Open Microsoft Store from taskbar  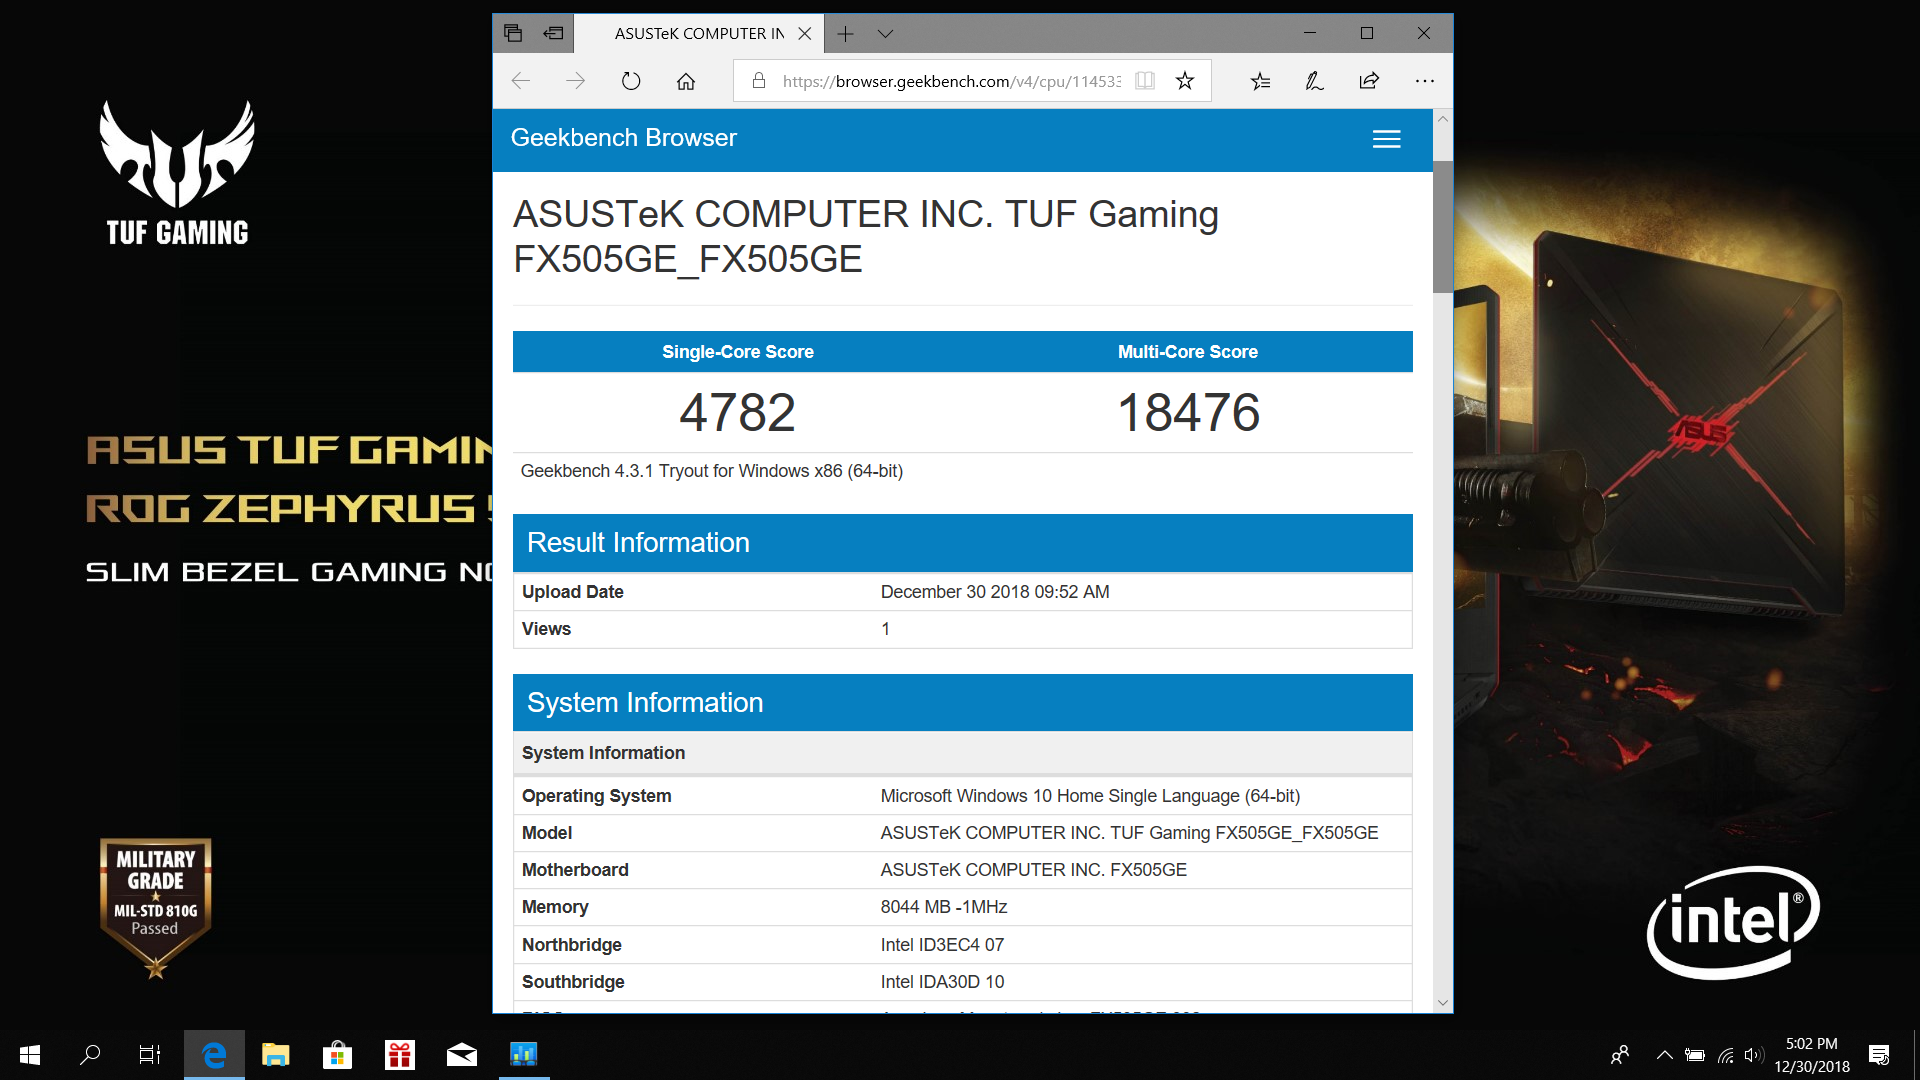click(x=337, y=1055)
